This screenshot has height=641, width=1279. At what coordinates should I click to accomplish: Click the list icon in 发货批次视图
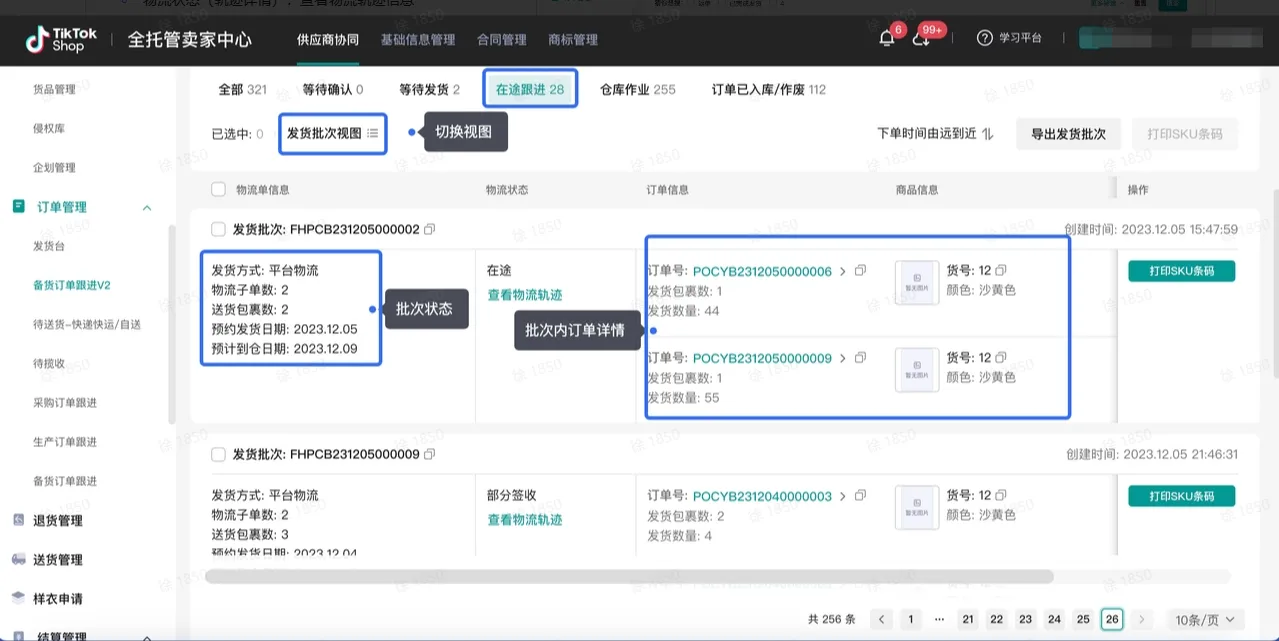(373, 133)
